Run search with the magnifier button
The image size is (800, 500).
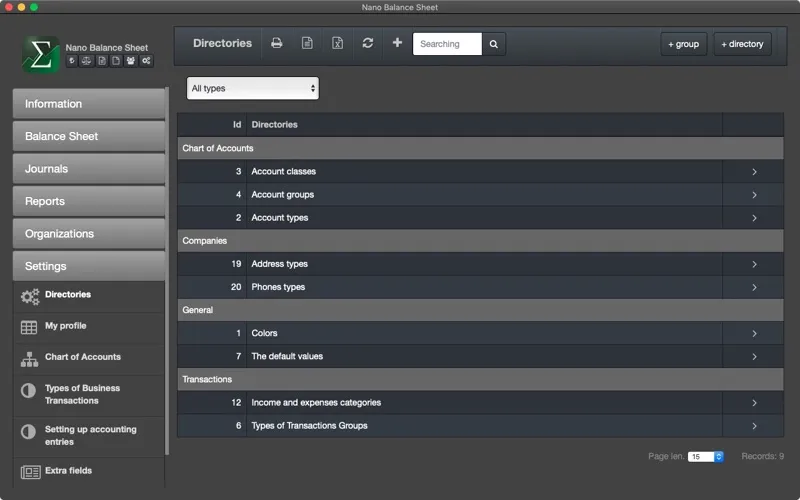(494, 44)
